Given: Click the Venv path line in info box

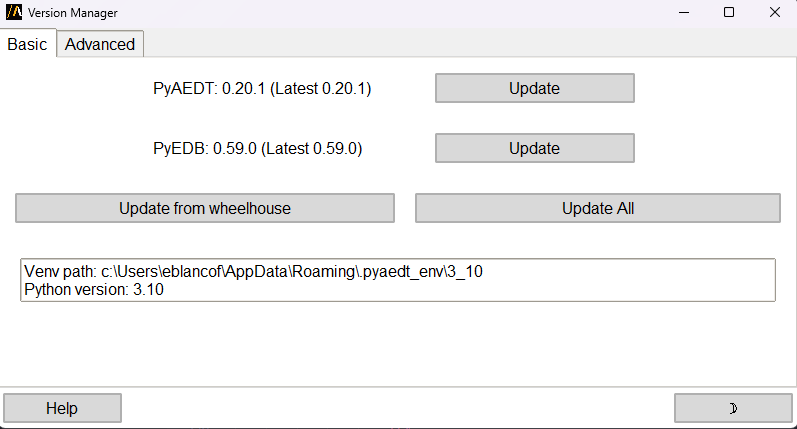Looking at the screenshot, I should [x=254, y=272].
